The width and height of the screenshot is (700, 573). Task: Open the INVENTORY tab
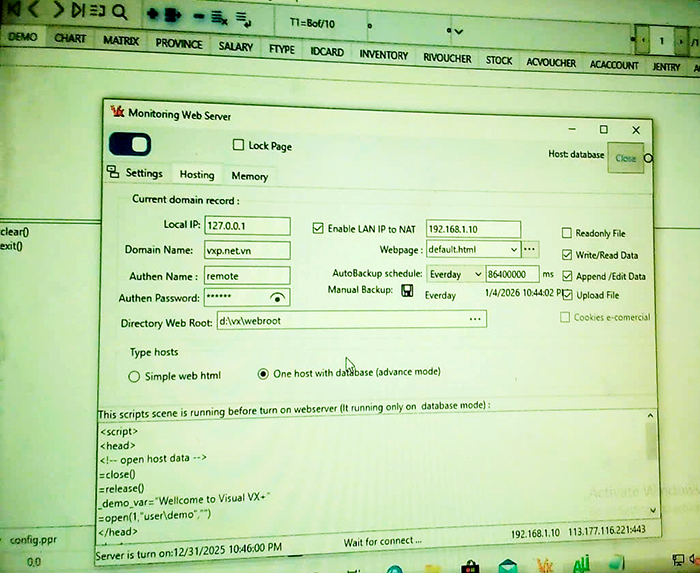(383, 54)
